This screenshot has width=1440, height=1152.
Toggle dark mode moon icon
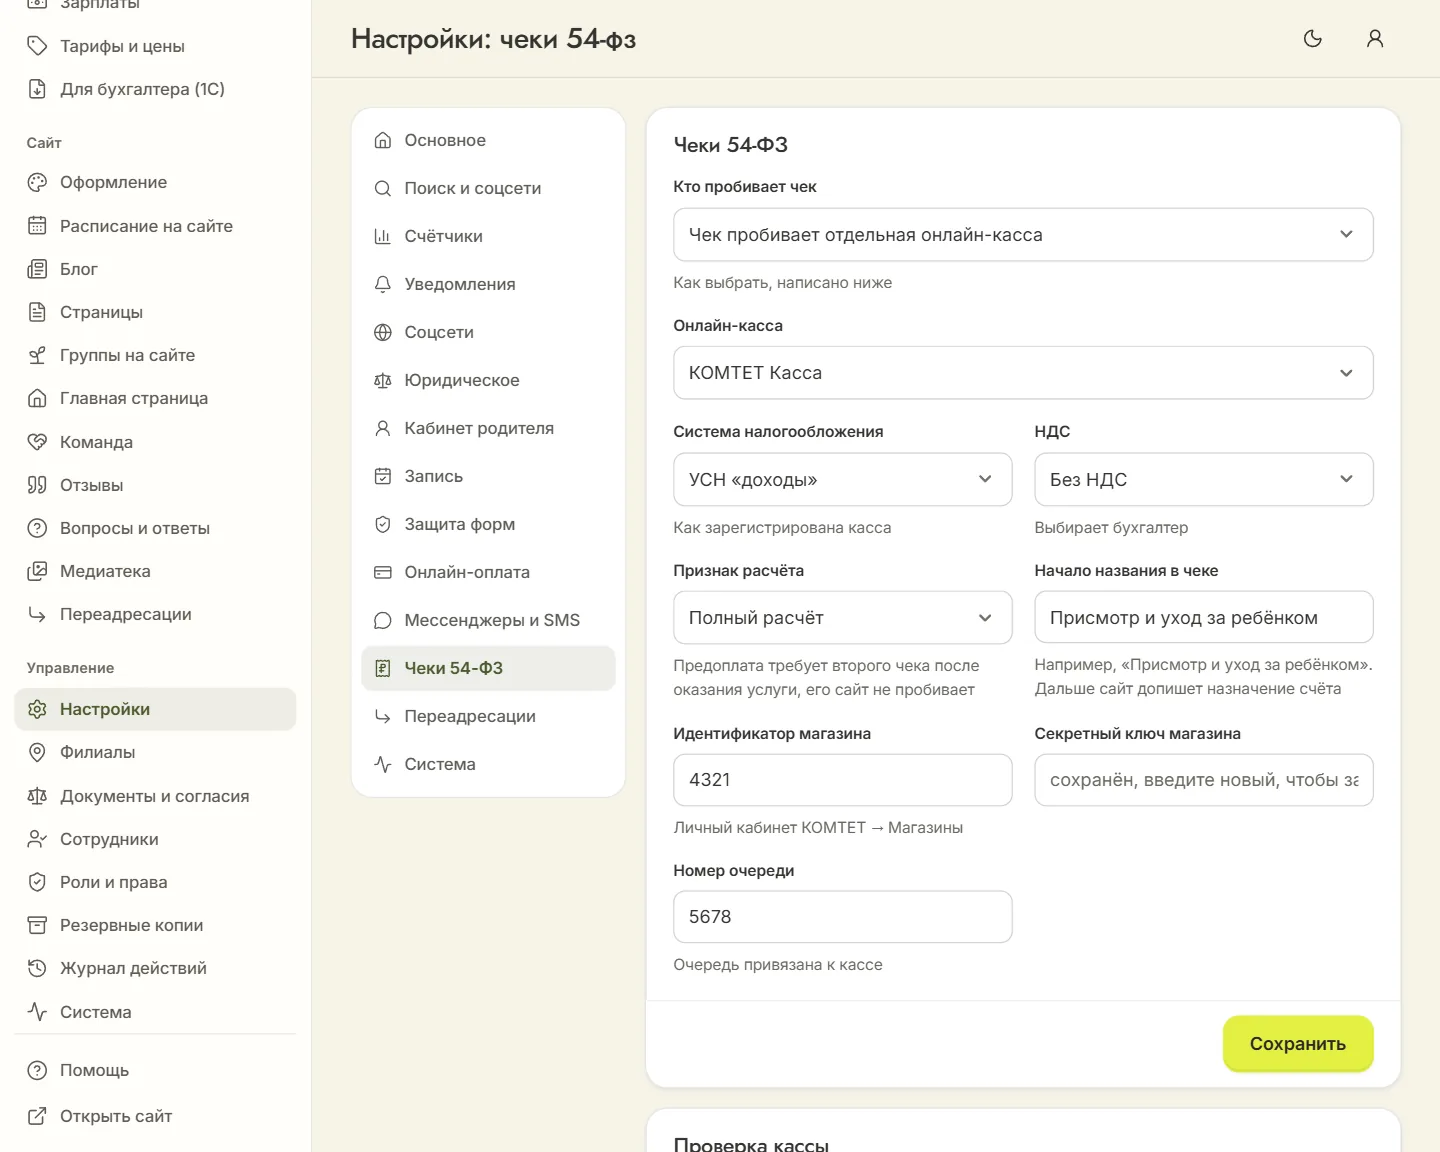pyautogui.click(x=1313, y=39)
